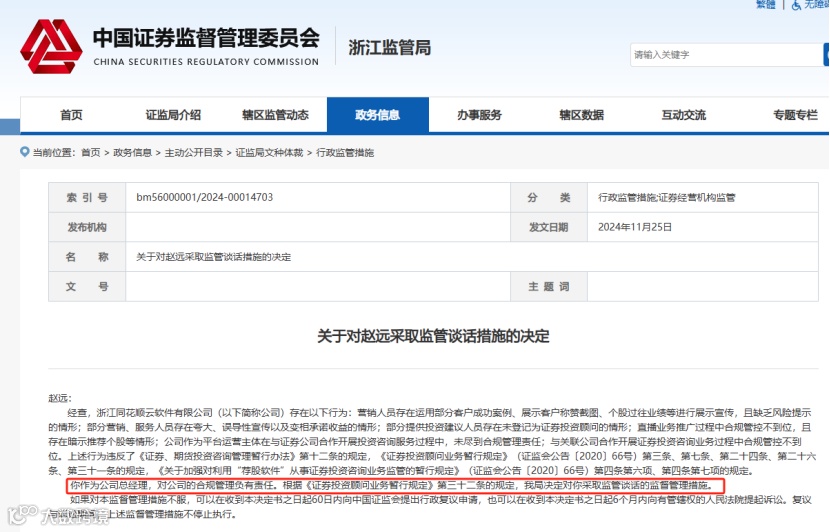Screen dimensions: 830x532
Task: Open the 辖区监管动态 navigation tab
Action: 276,115
